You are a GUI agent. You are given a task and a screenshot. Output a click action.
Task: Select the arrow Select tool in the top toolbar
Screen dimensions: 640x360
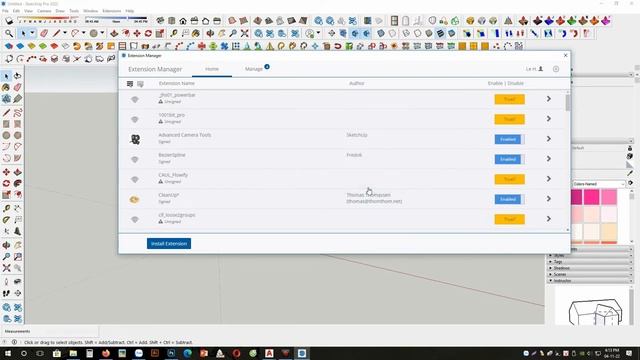pyautogui.click(x=23, y=33)
